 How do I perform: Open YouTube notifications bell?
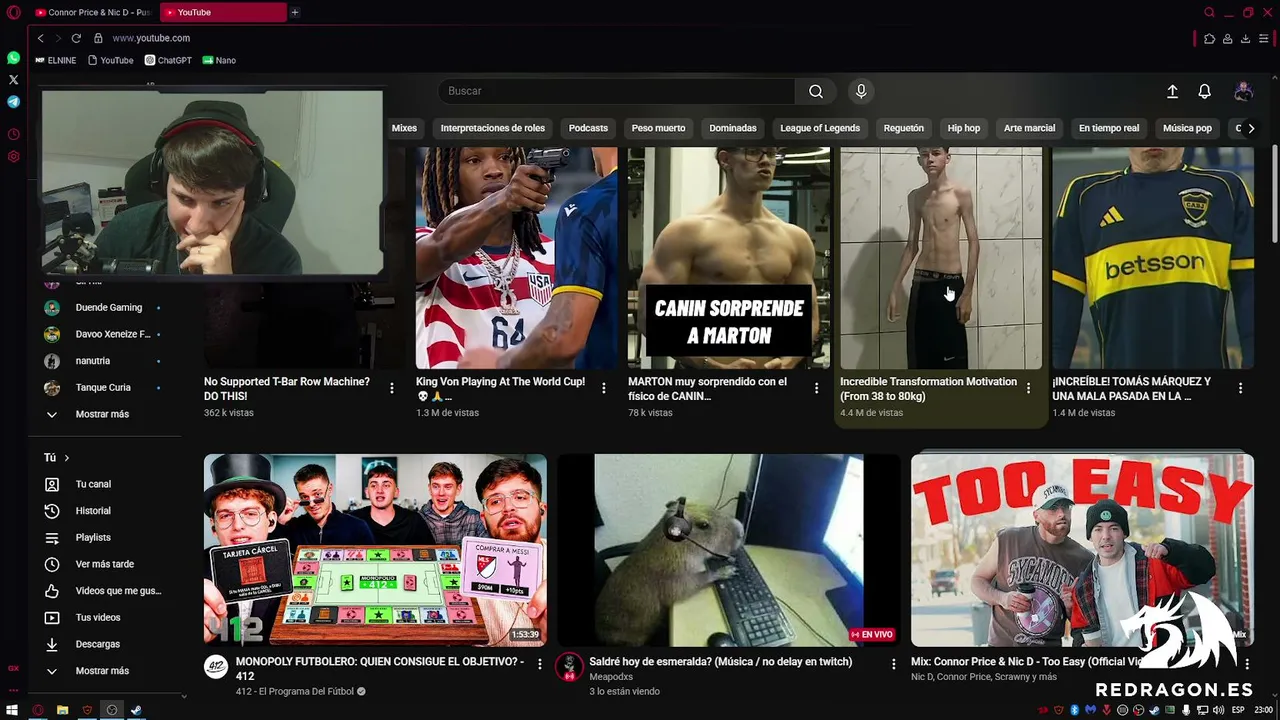click(x=1205, y=91)
